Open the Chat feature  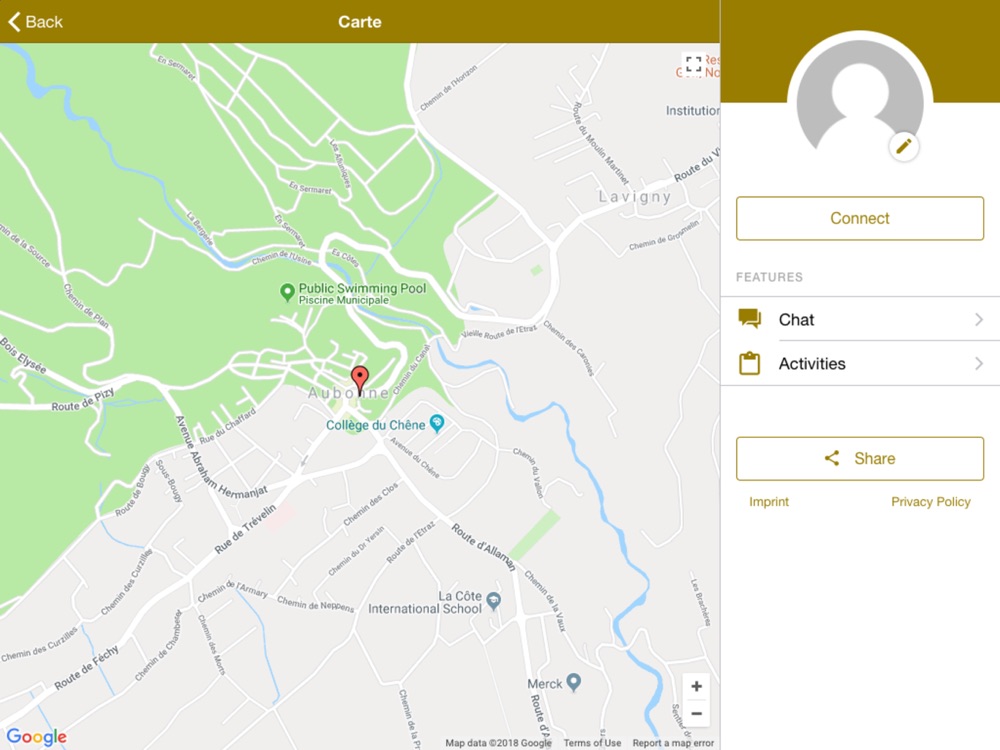click(x=860, y=319)
